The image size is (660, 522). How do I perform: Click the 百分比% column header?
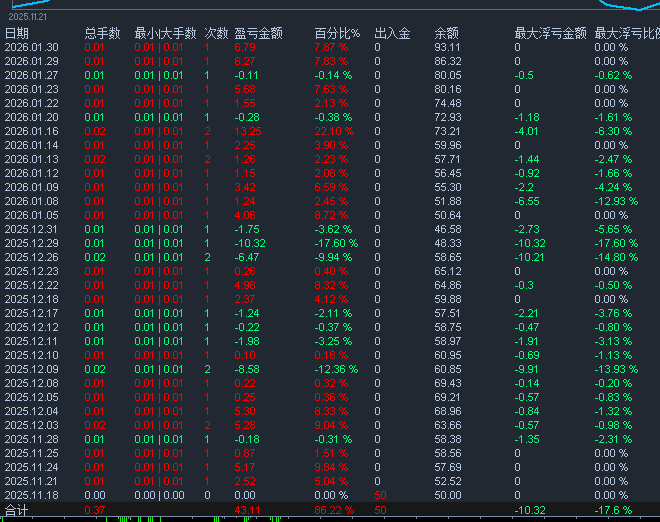336,33
